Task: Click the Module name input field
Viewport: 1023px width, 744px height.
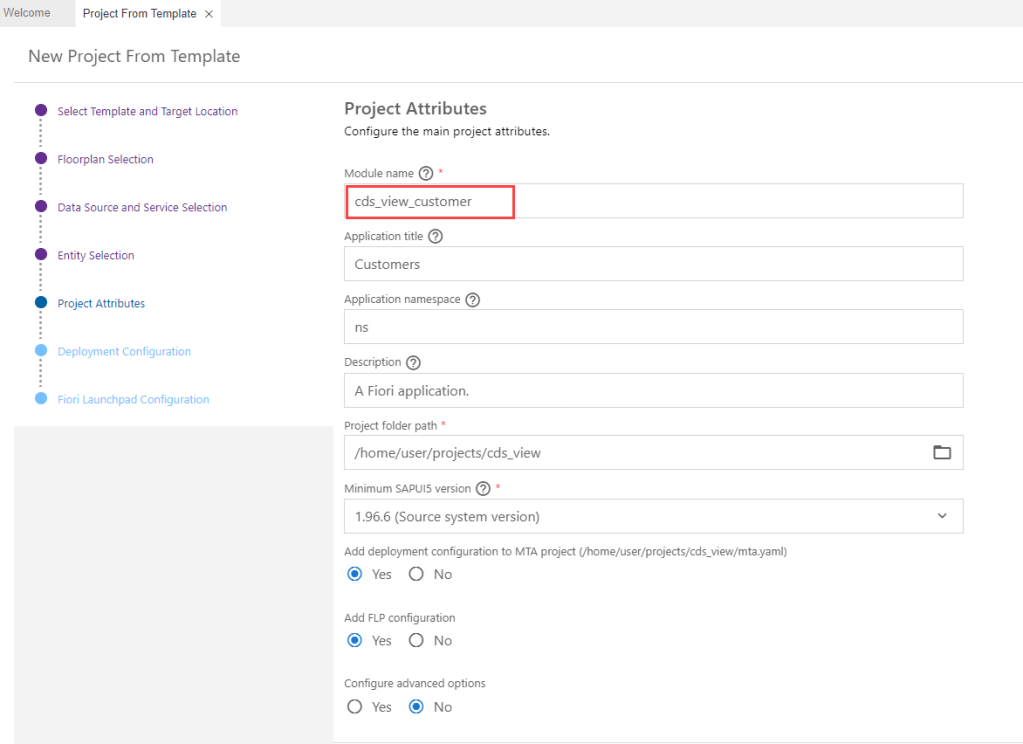Action: 653,201
